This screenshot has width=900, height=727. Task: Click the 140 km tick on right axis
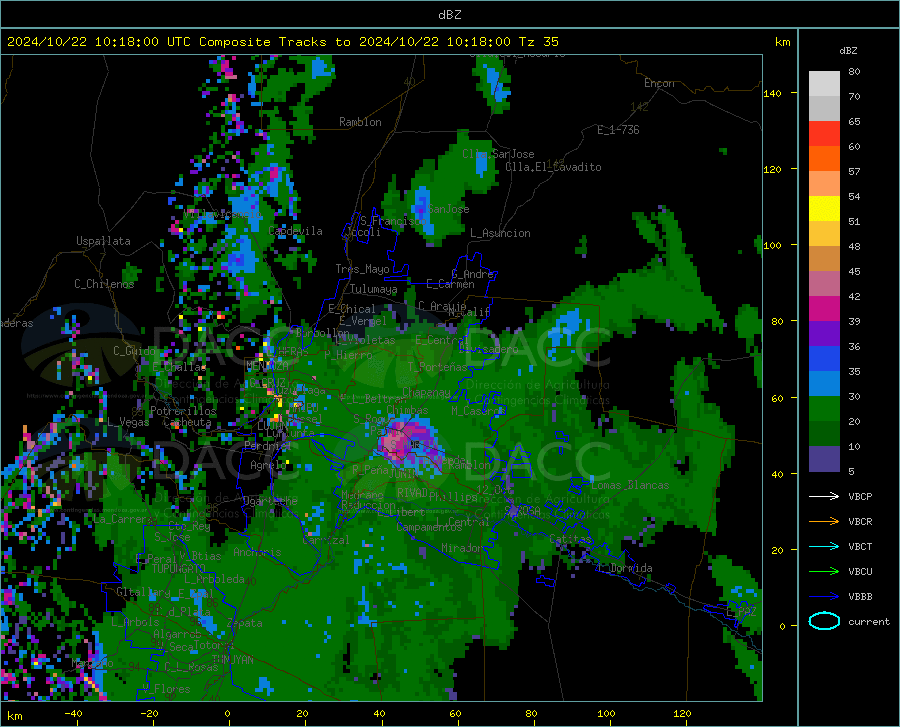tap(772, 93)
